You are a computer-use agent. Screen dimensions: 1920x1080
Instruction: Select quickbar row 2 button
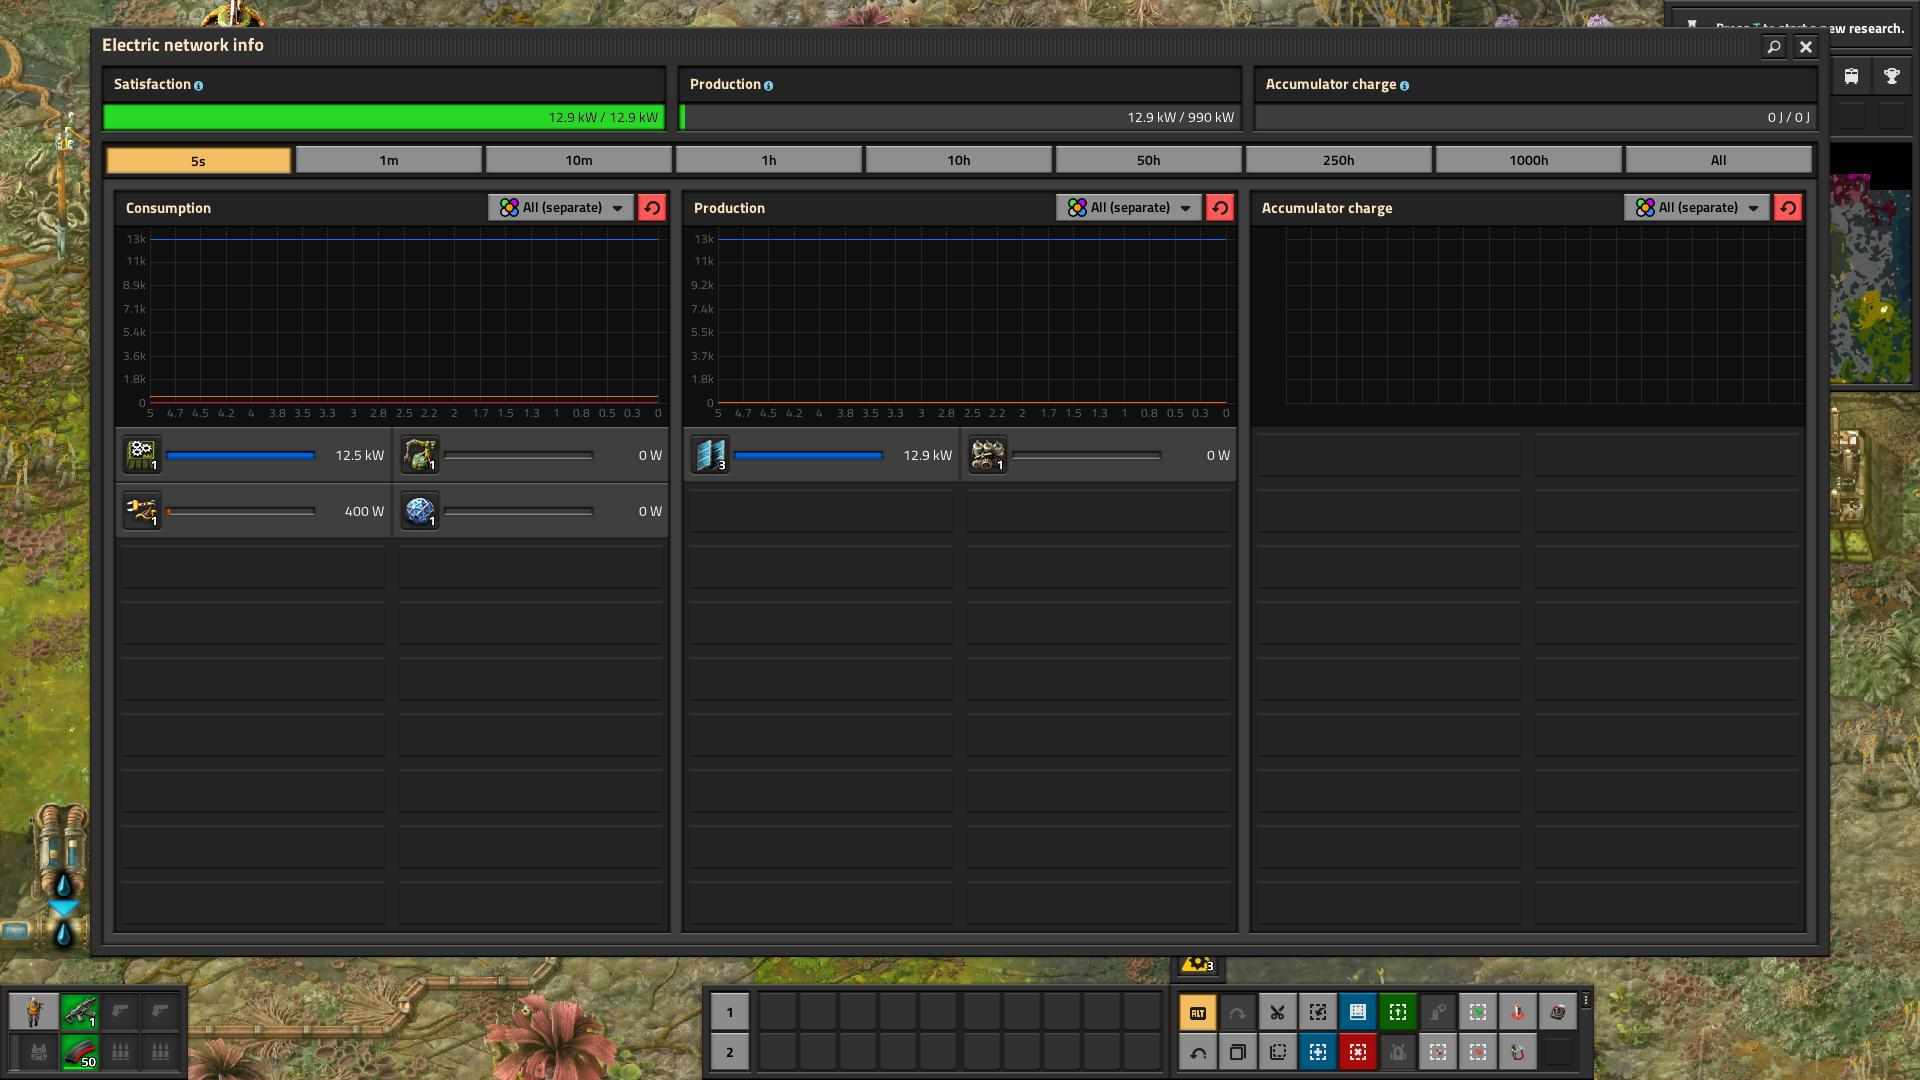coord(729,1052)
